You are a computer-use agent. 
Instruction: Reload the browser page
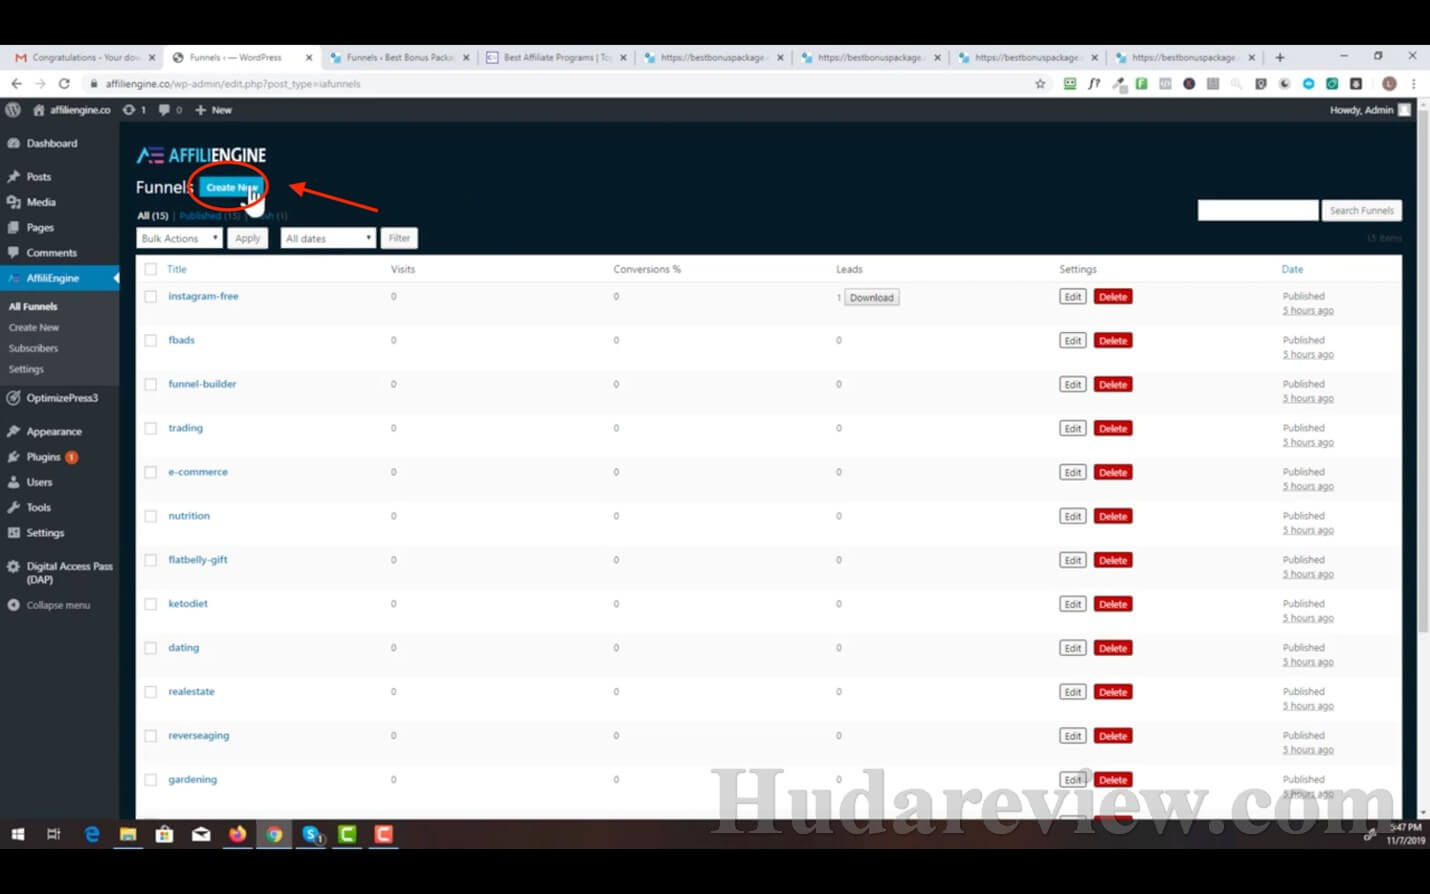(x=64, y=84)
